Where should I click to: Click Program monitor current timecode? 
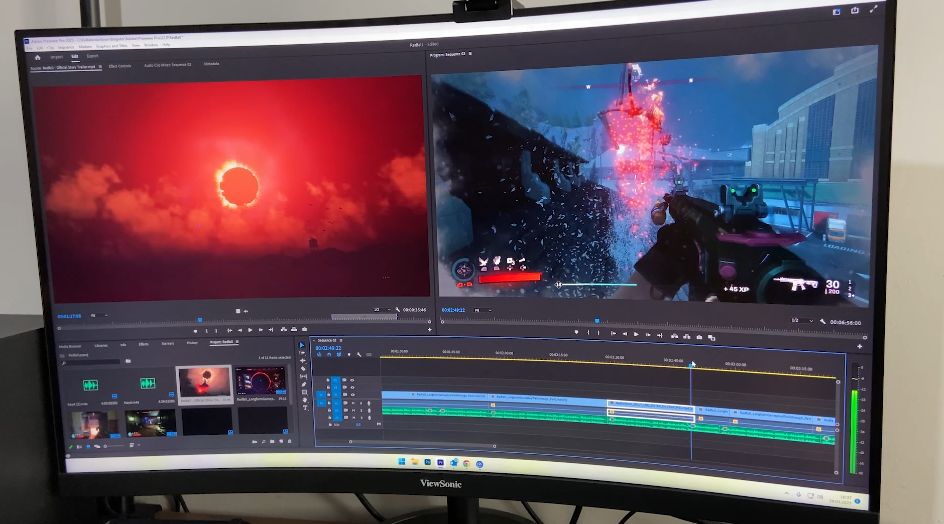[x=453, y=310]
